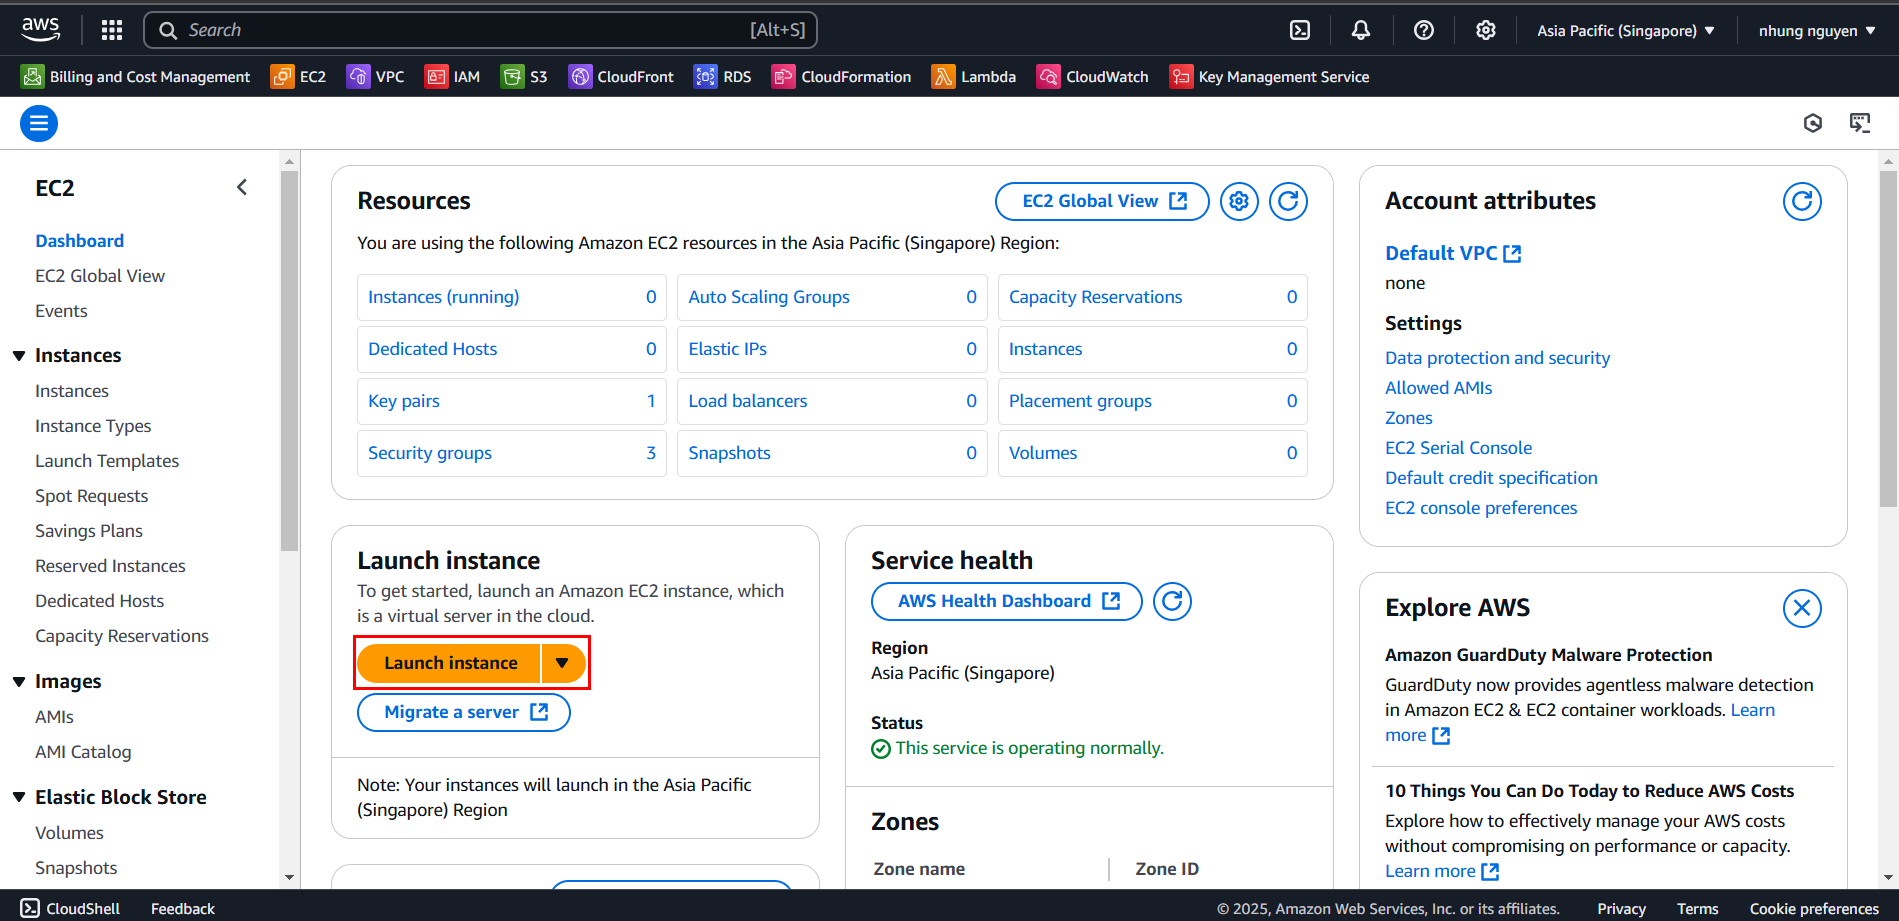Open top bar settings gear icon
Image resolution: width=1899 pixels, height=921 pixels.
(1486, 30)
